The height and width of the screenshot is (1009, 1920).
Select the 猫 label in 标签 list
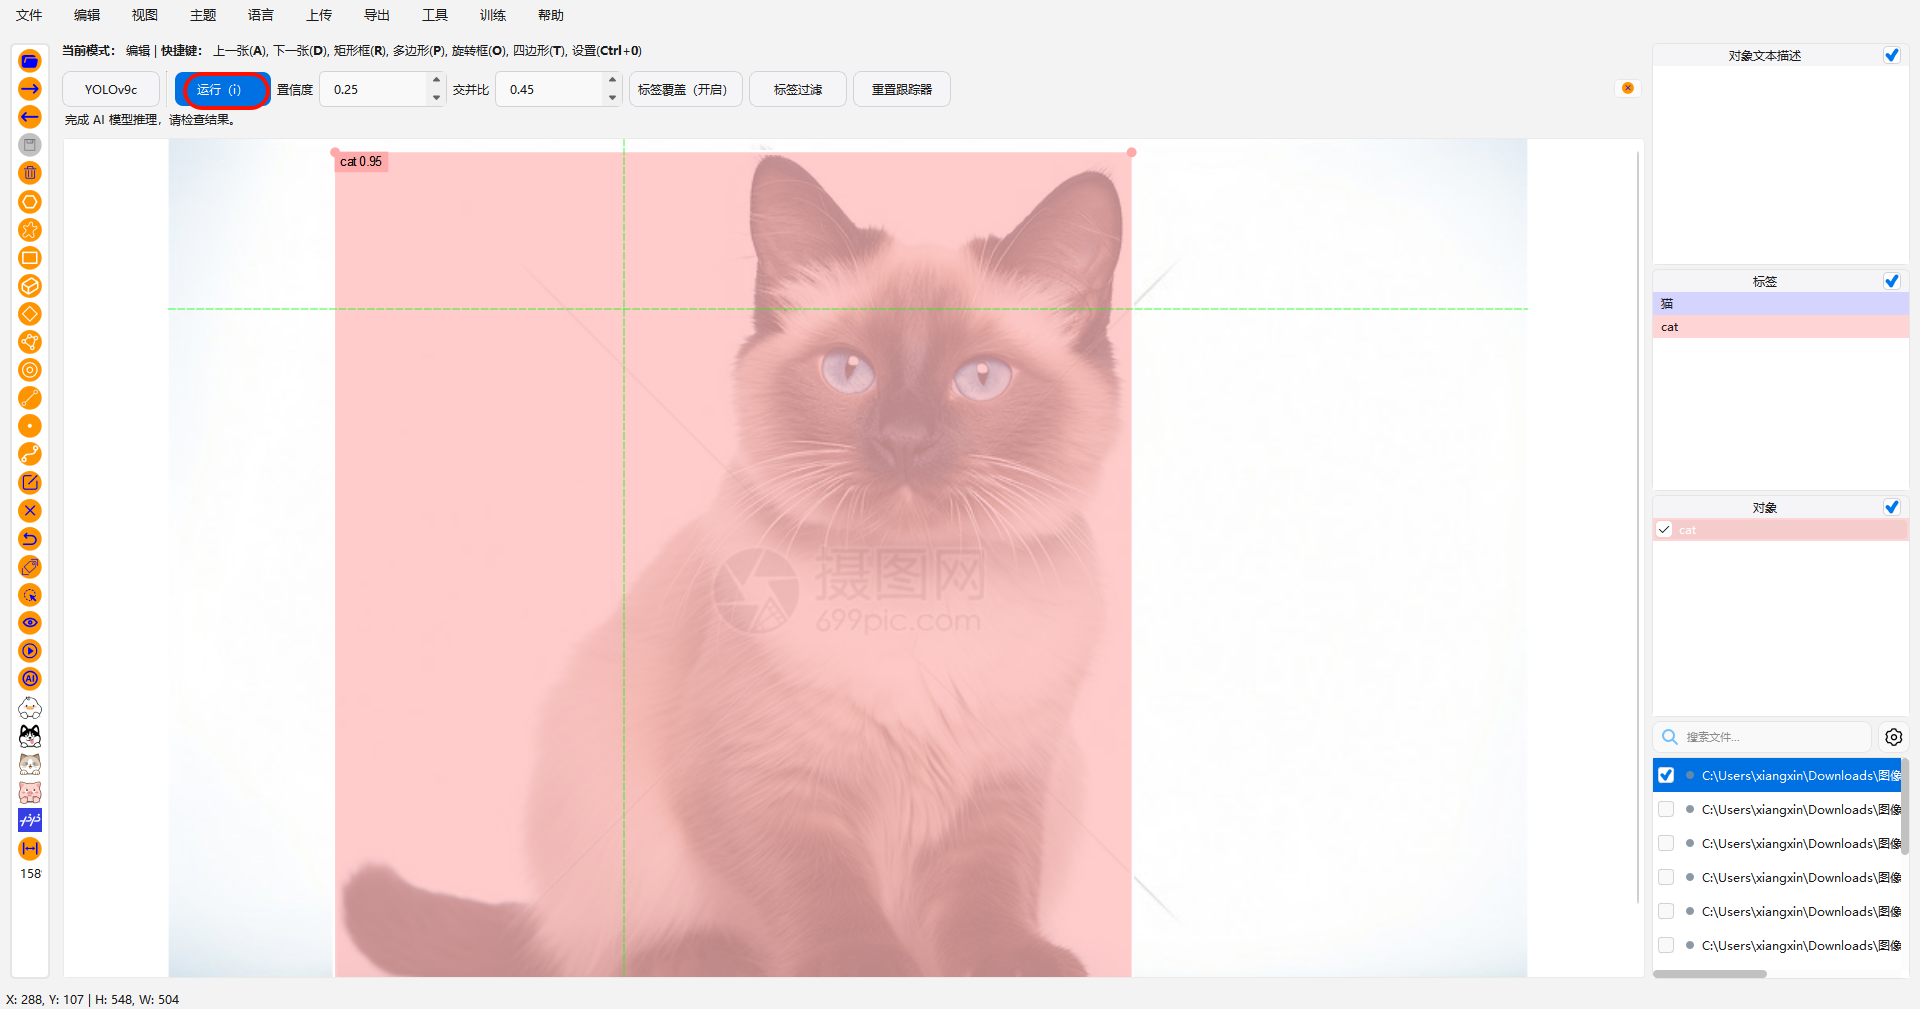[x=1781, y=303]
